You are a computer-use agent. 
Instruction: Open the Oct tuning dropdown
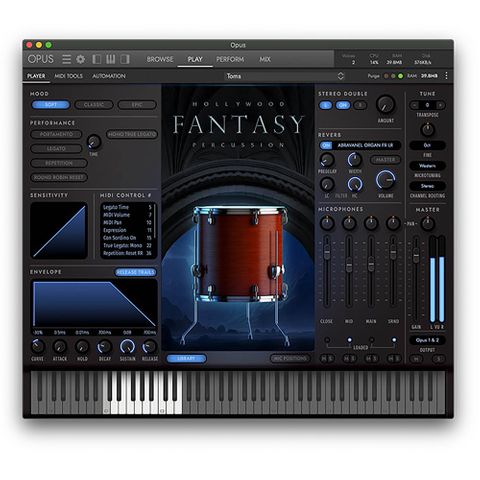(427, 145)
